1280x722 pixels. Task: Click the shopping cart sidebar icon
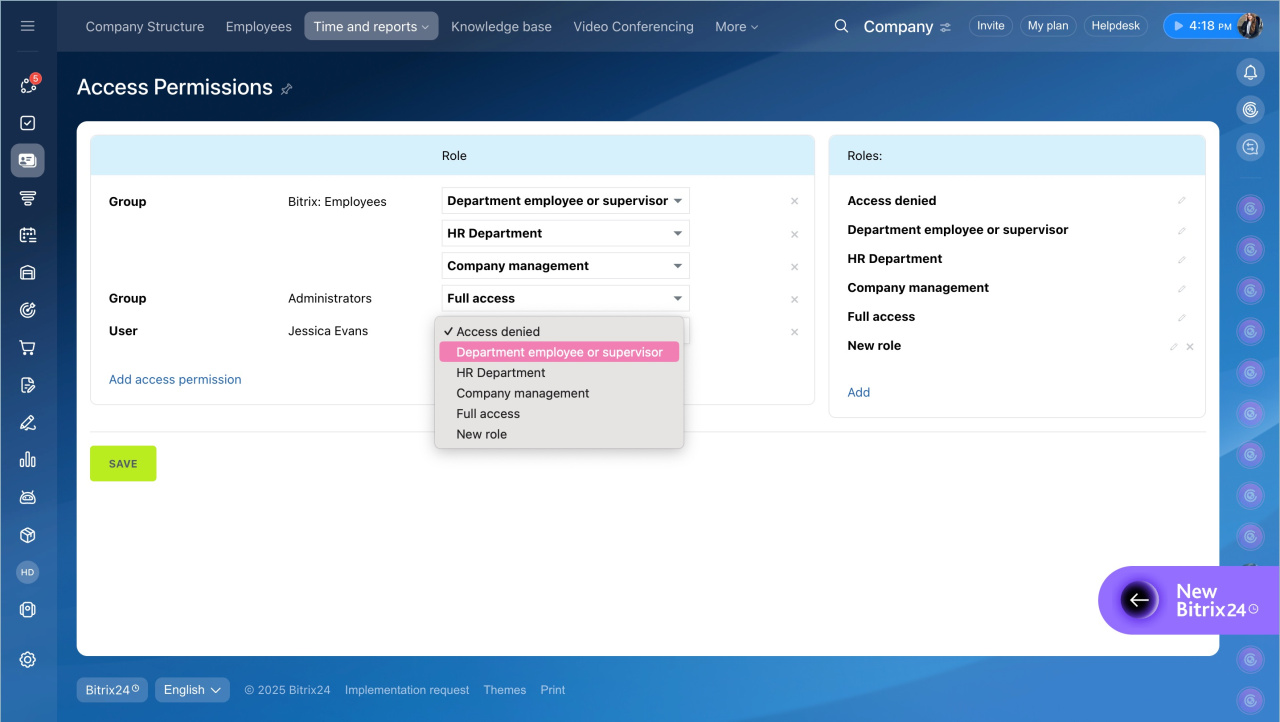(x=28, y=348)
